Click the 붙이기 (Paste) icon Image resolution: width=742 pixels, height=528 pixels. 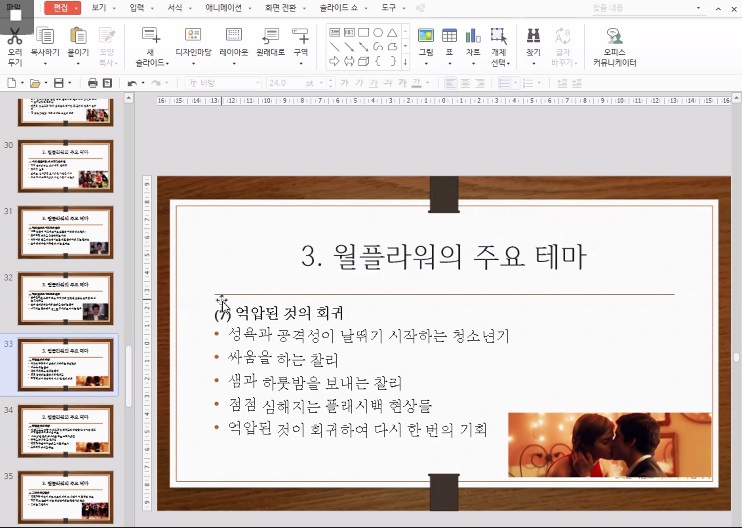(77, 36)
